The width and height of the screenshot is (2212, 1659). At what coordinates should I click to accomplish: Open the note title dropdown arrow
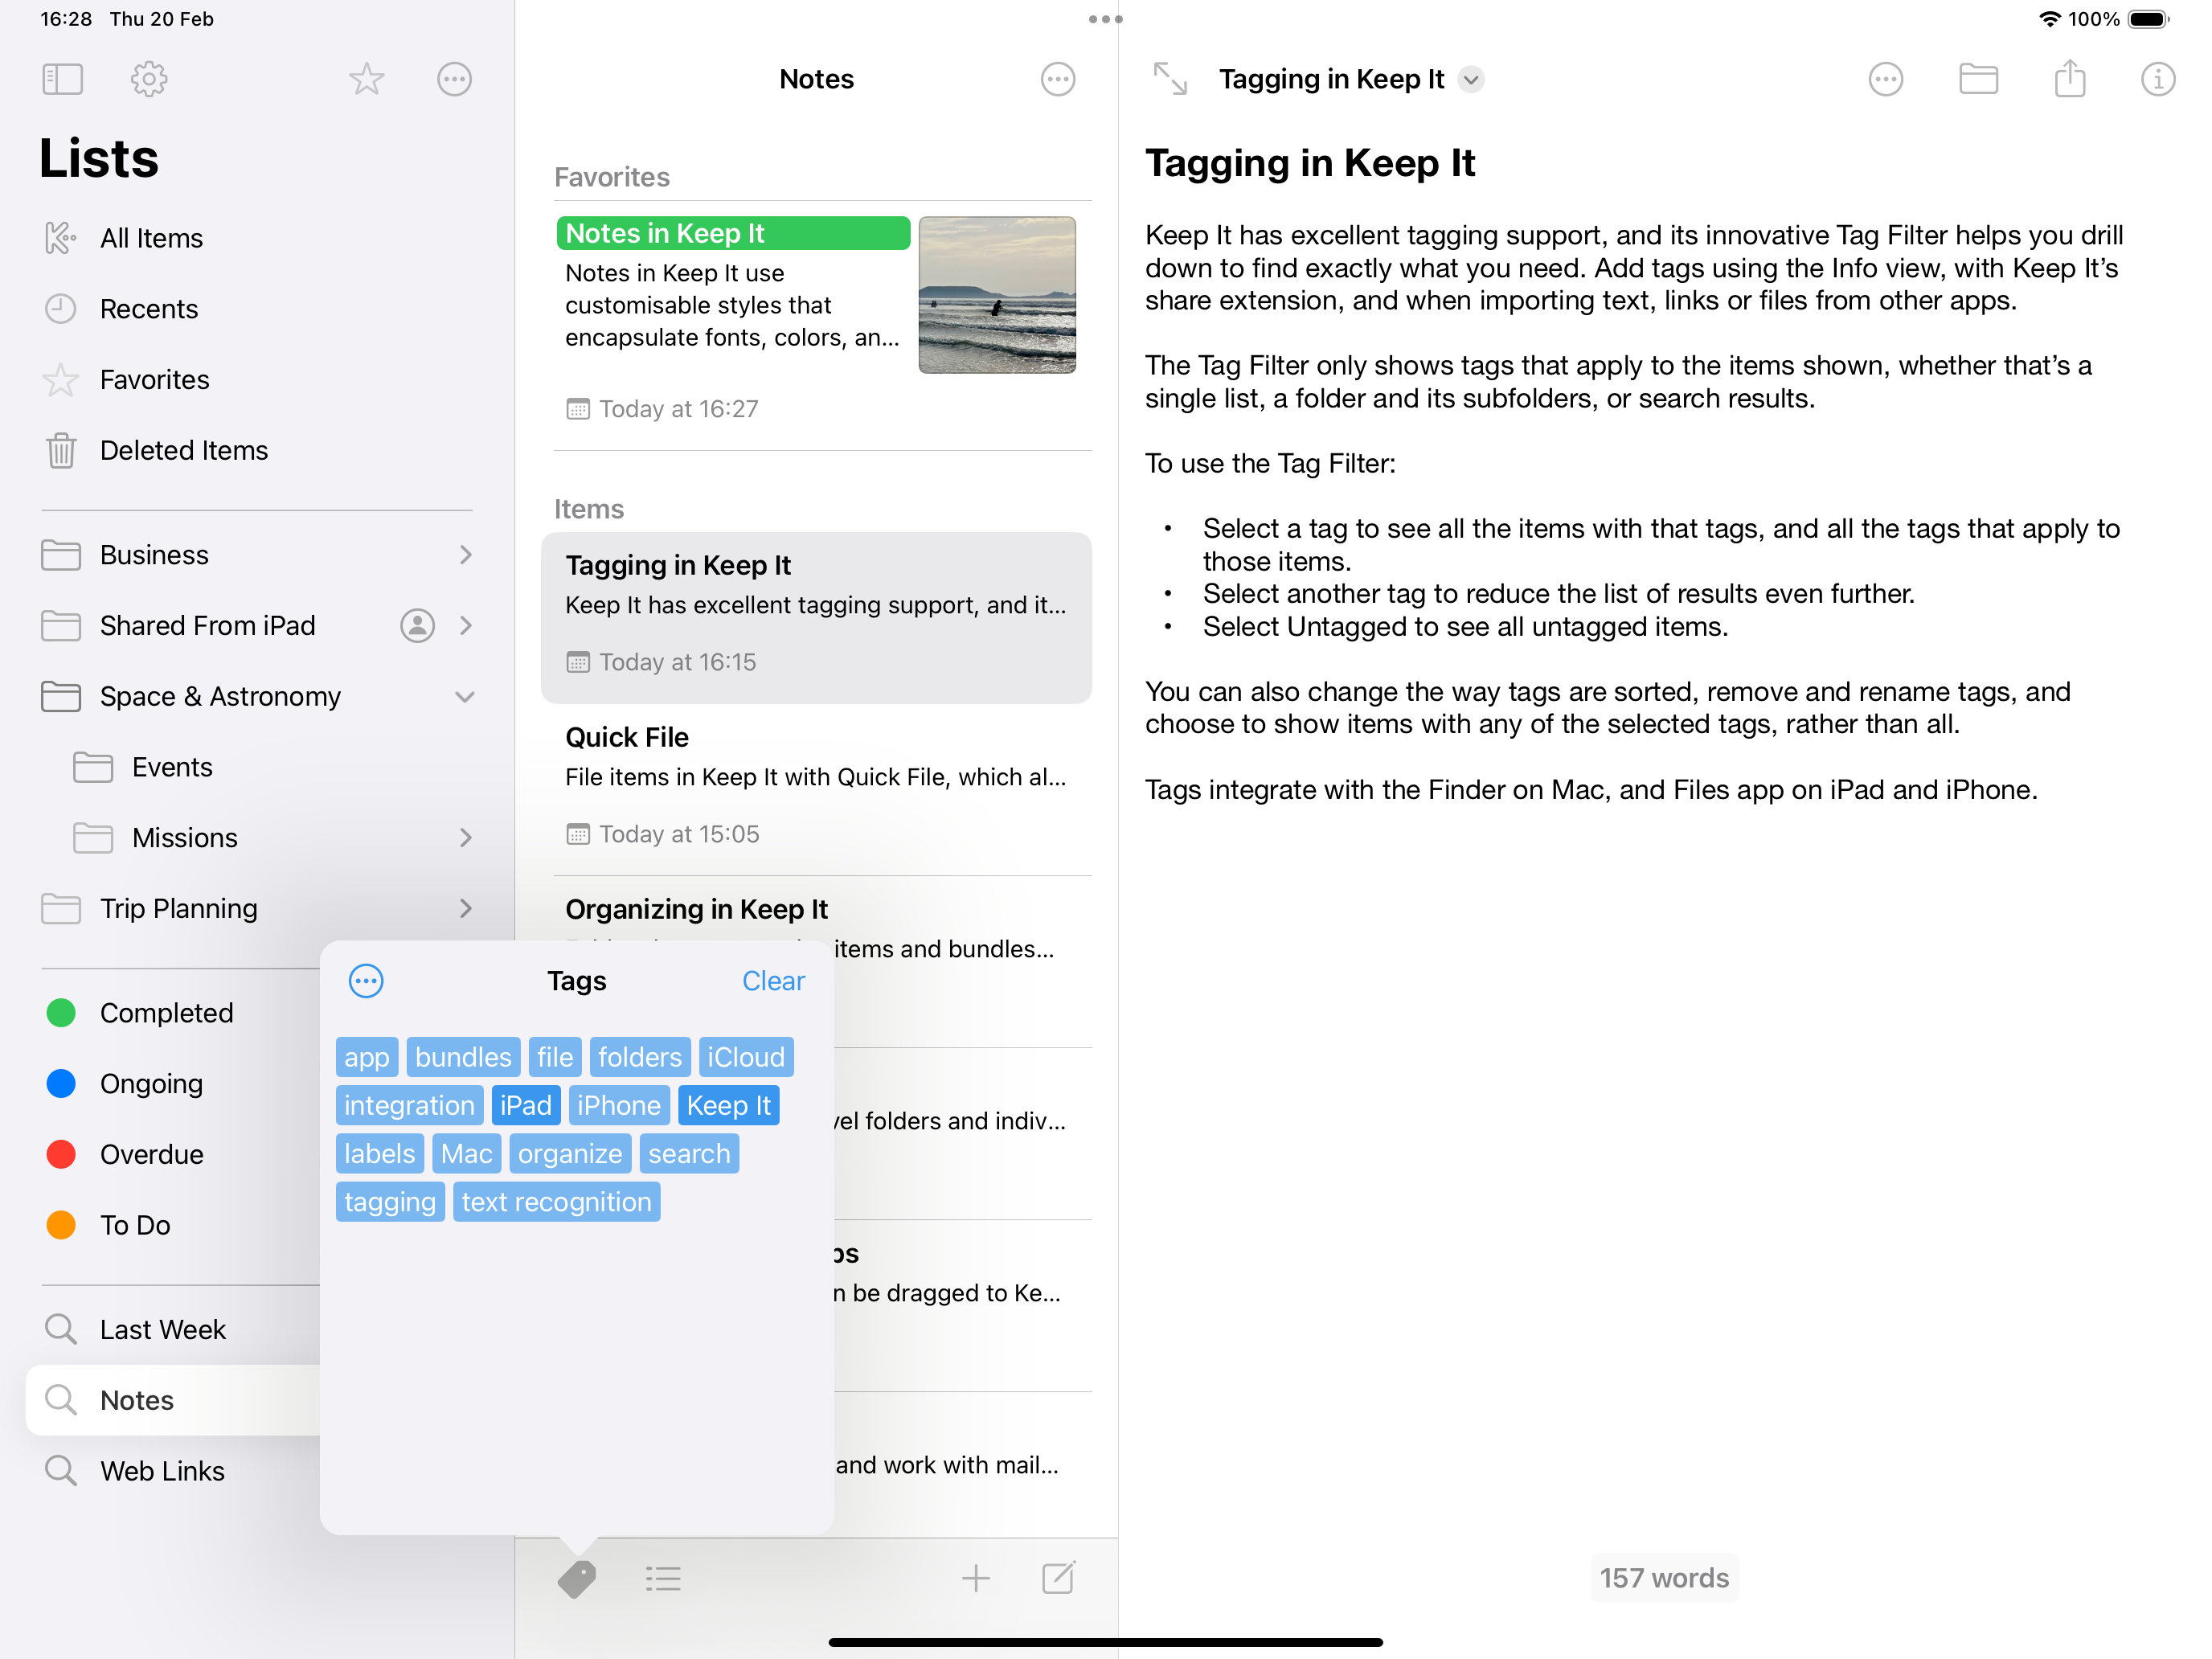click(x=1471, y=79)
